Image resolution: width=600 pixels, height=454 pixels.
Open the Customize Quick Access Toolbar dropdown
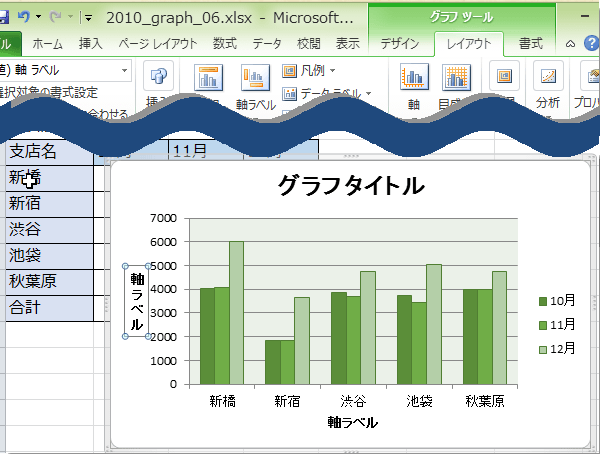88,17
